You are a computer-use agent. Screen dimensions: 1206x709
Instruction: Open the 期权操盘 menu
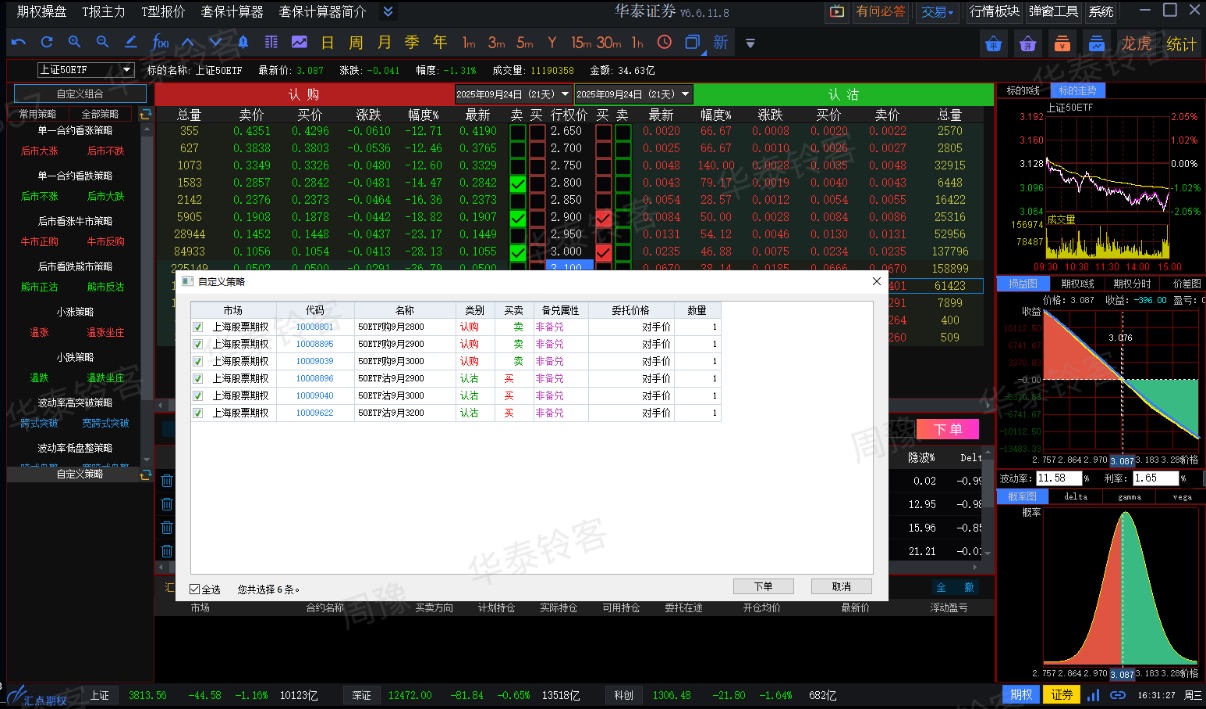pos(42,12)
